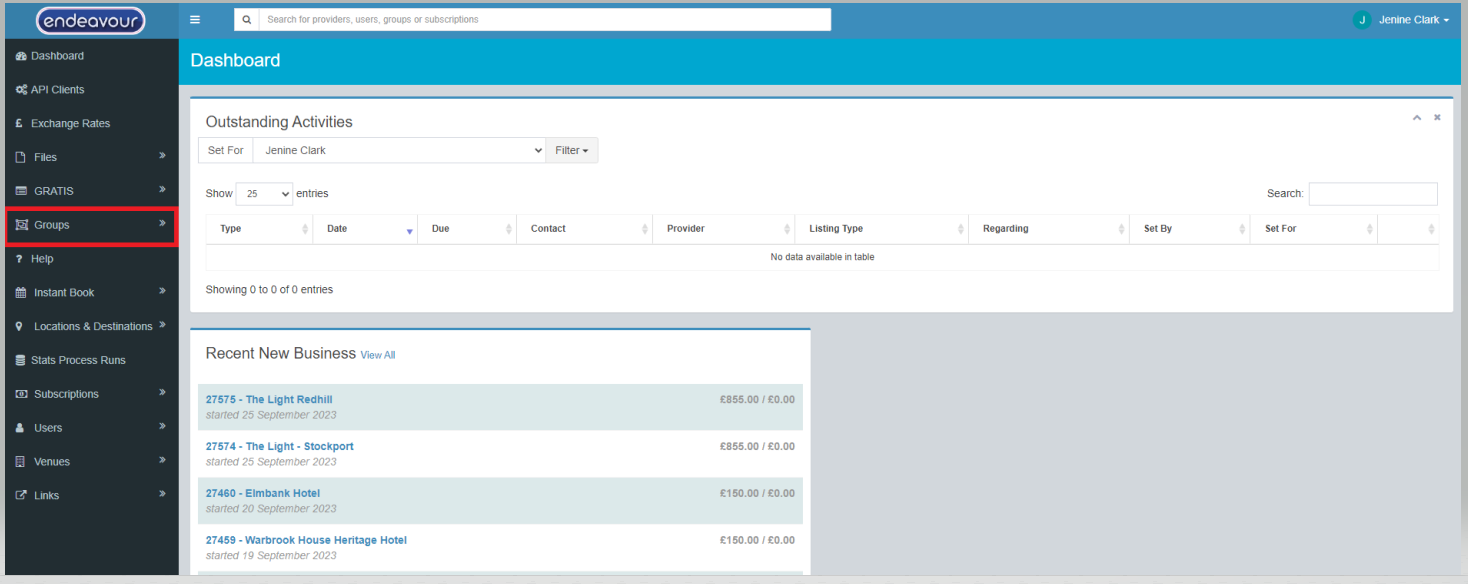This screenshot has height=584, width=1468.
Task: Expand the Links submenu chevron
Action: tap(162, 495)
